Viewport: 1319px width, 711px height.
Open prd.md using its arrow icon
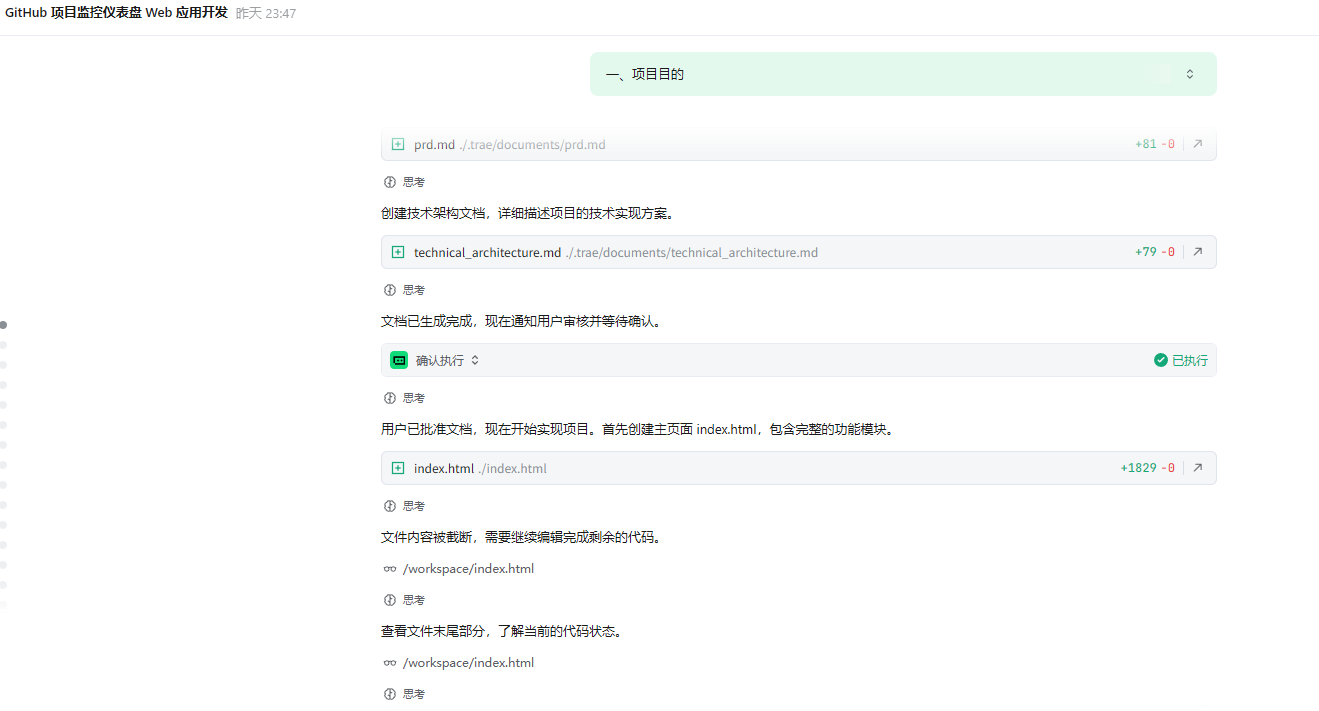1197,144
